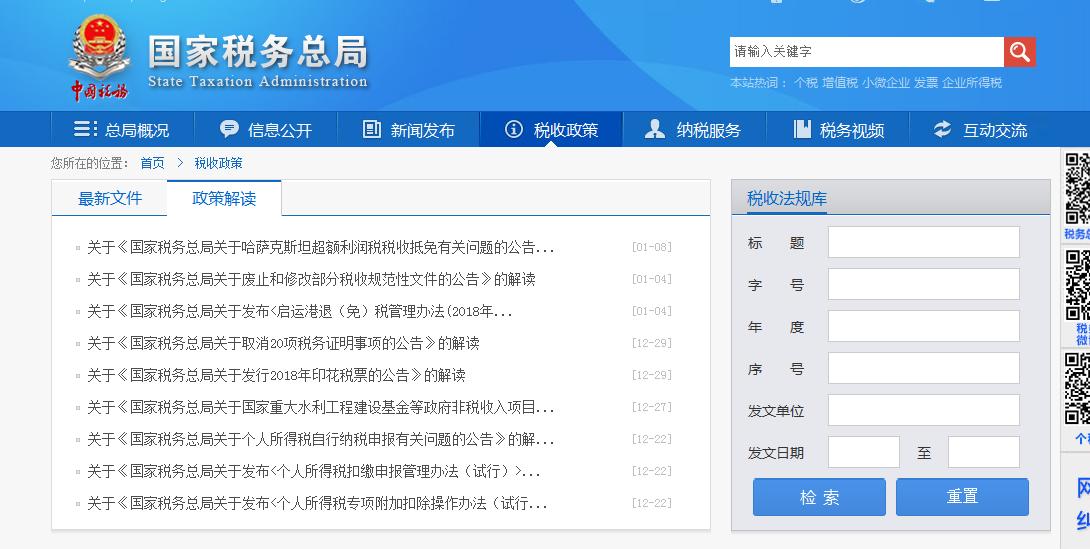Click hot word 发票
The image size is (1090, 549).
pyautogui.click(x=926, y=83)
